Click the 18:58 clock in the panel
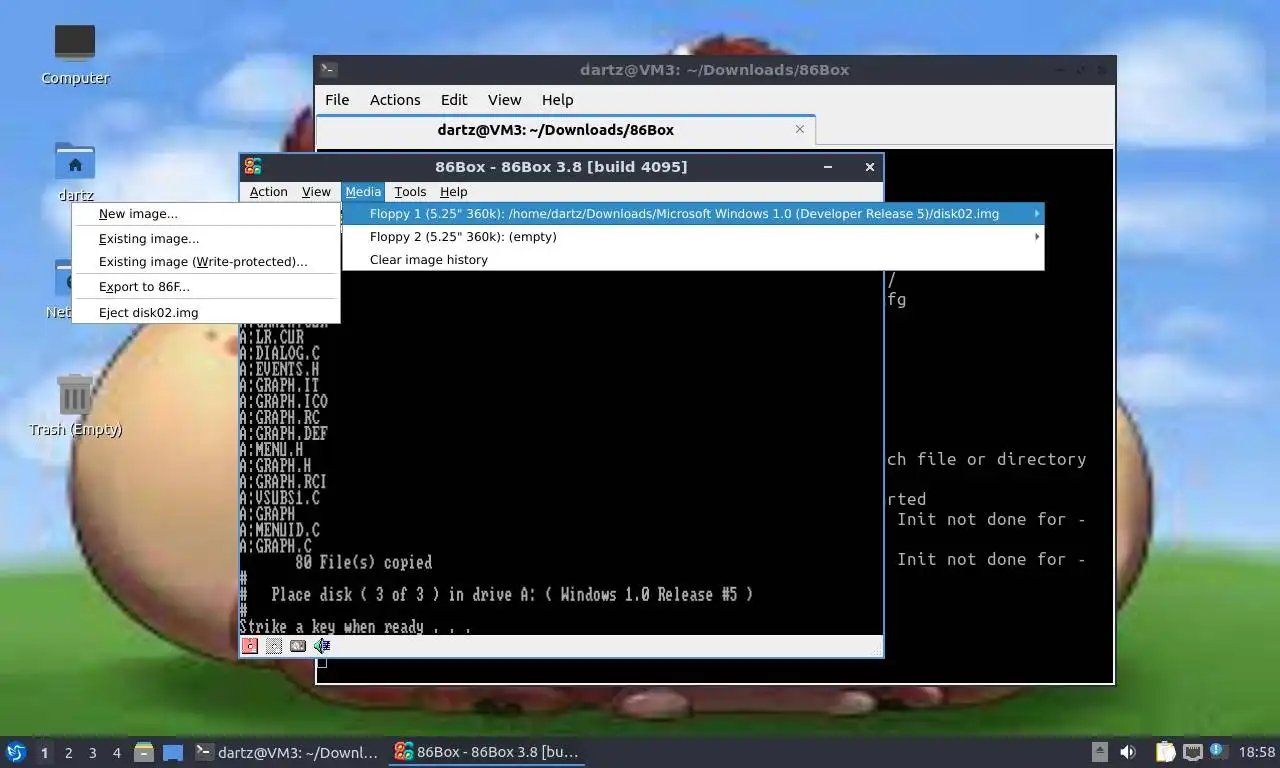The height and width of the screenshot is (768, 1280). tap(1257, 752)
